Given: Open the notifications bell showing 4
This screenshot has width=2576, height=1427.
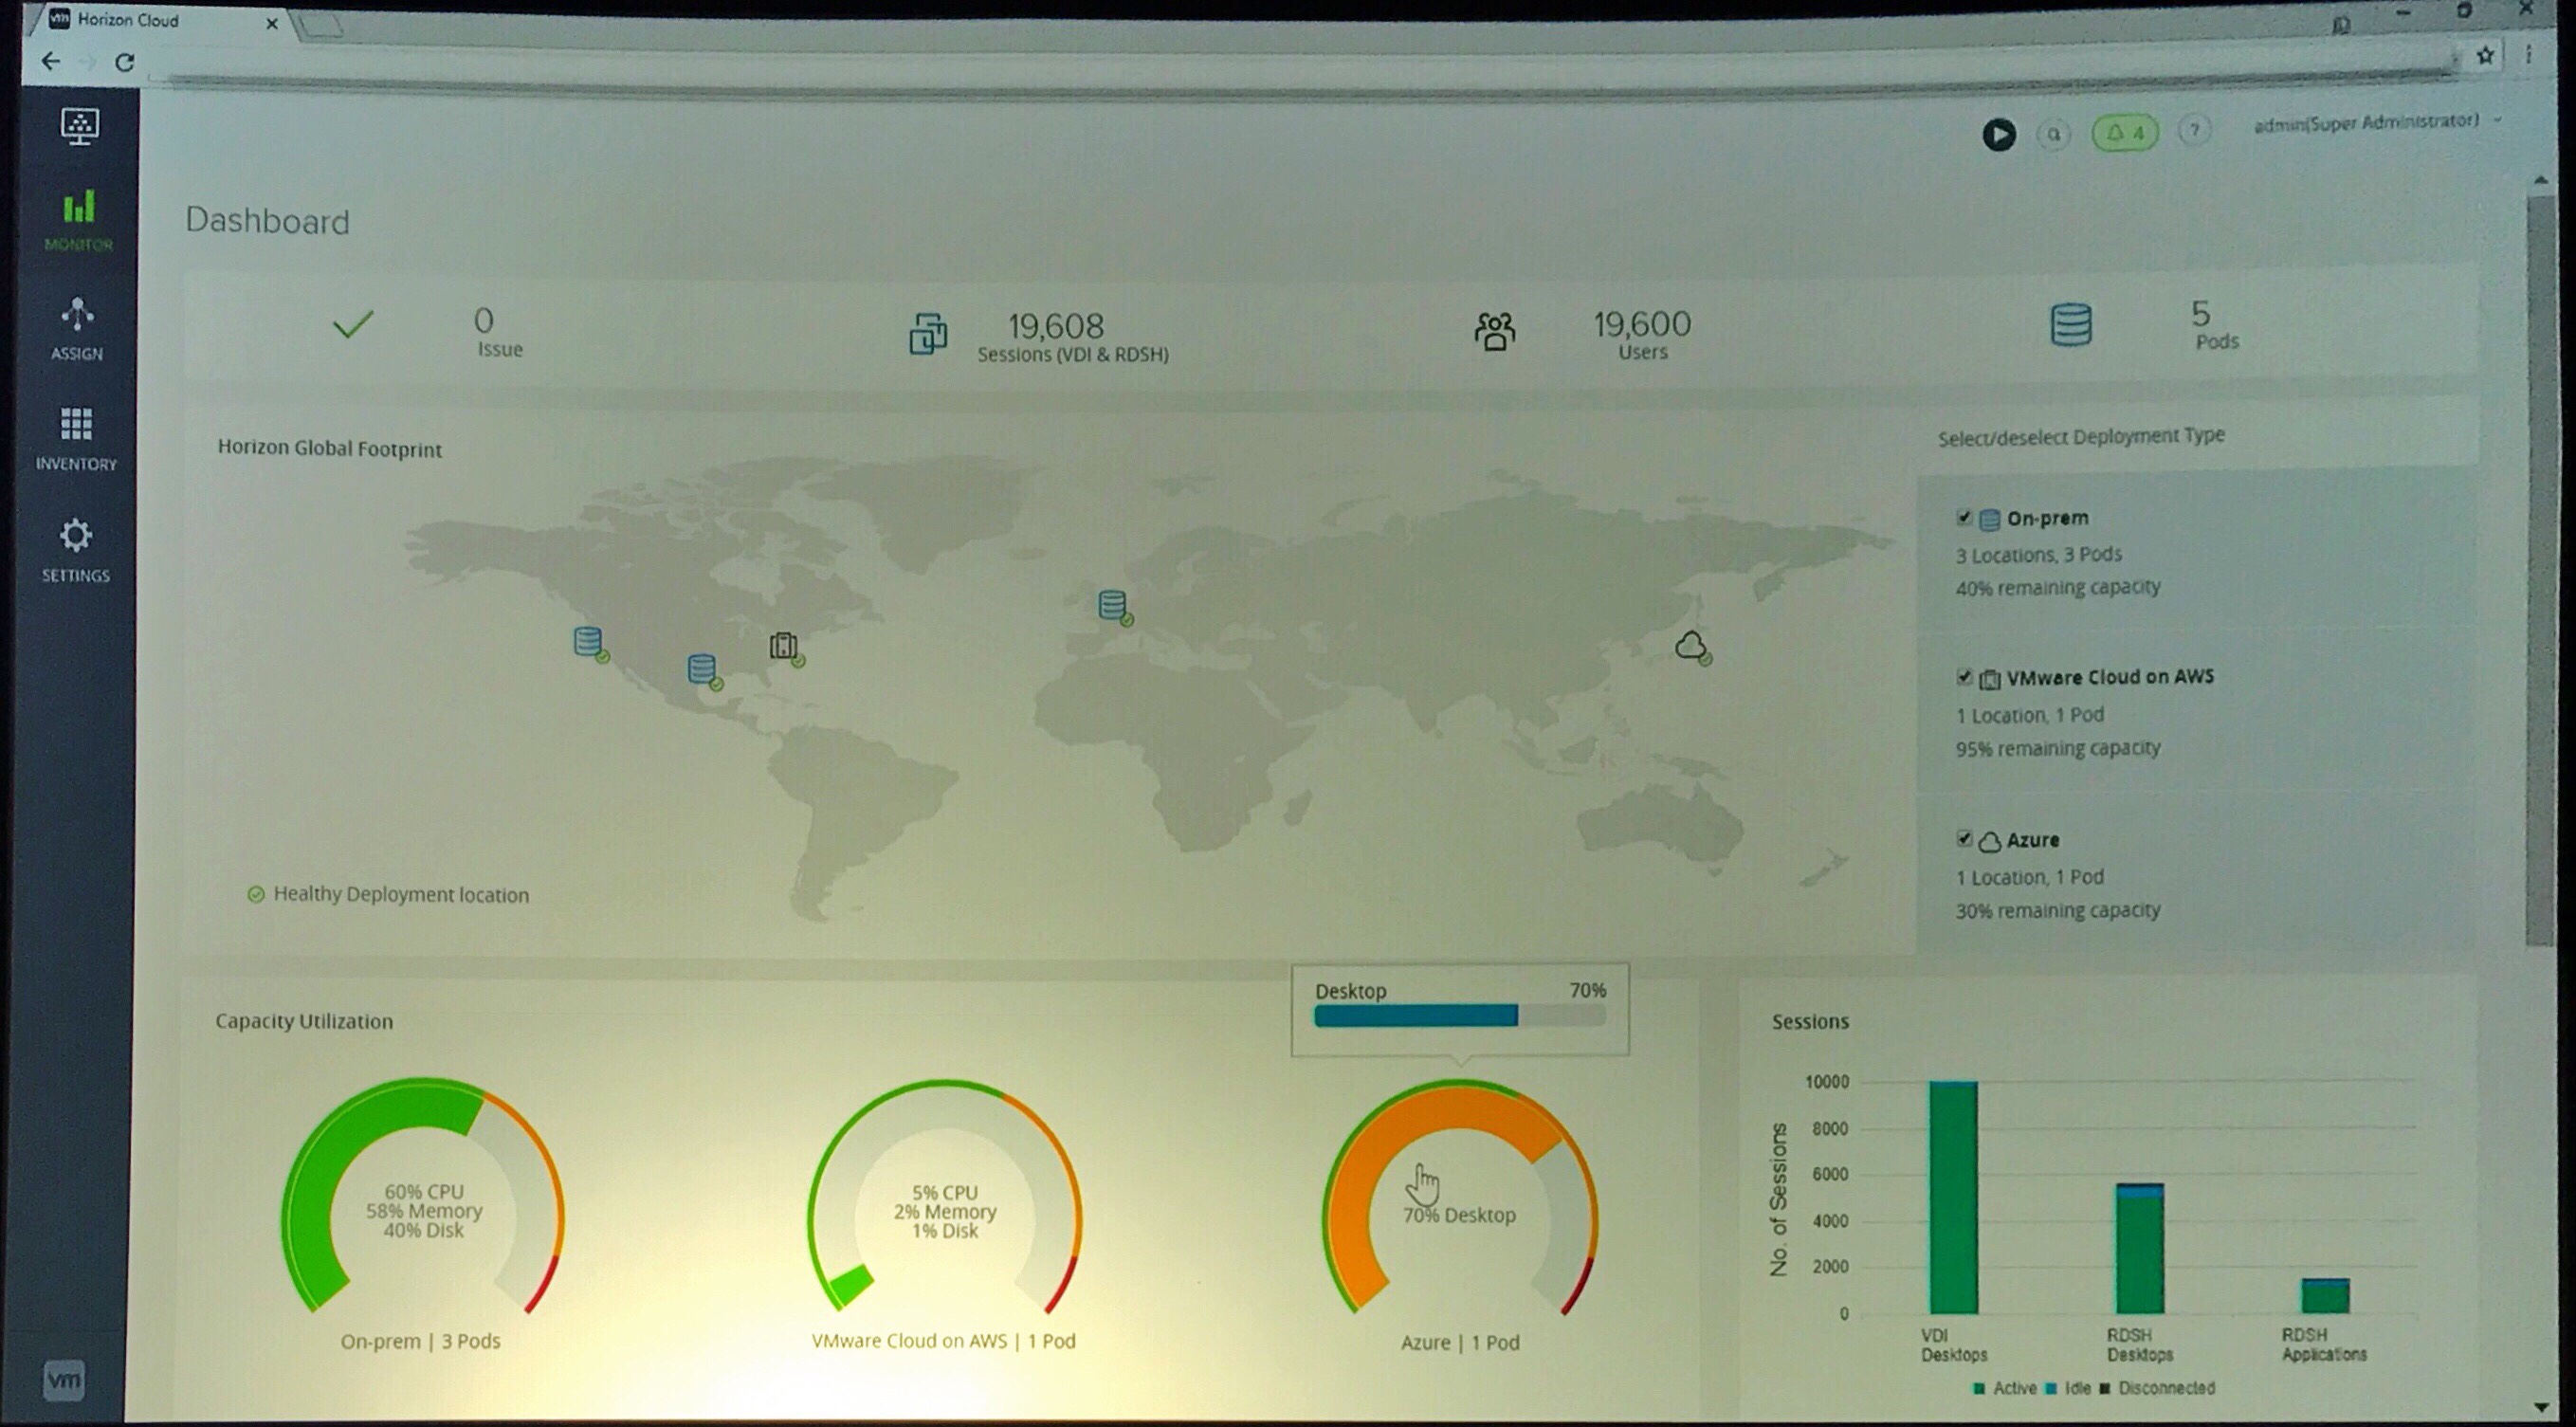Looking at the screenshot, I should pos(2125,133).
